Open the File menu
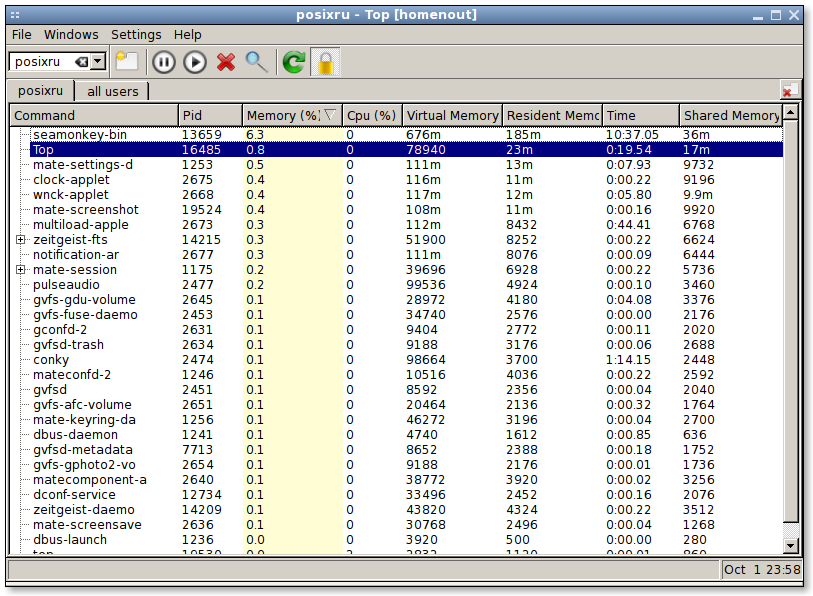Image resolution: width=813 pixels, height=596 pixels. coord(21,35)
